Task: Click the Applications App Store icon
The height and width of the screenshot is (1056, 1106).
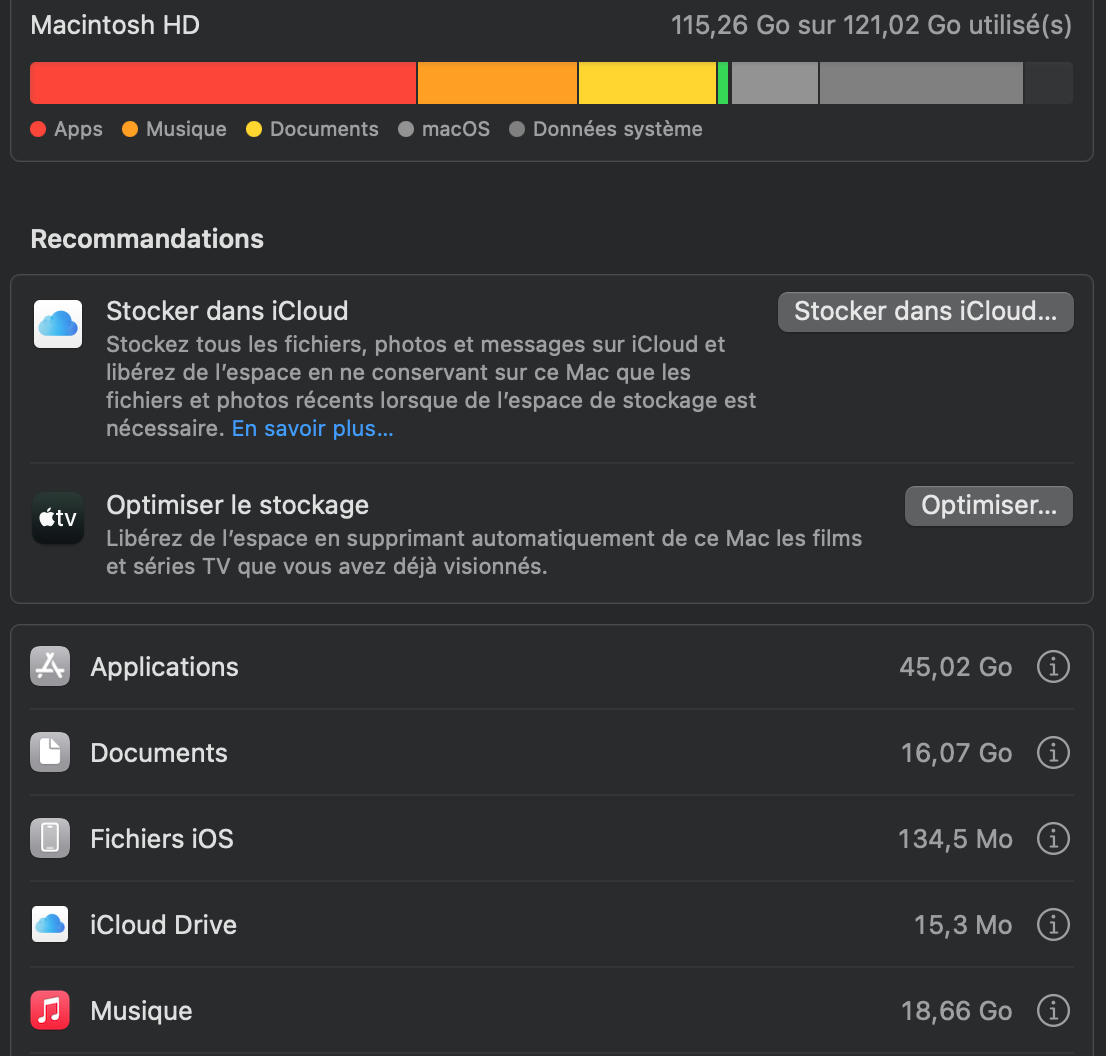Action: (x=50, y=667)
